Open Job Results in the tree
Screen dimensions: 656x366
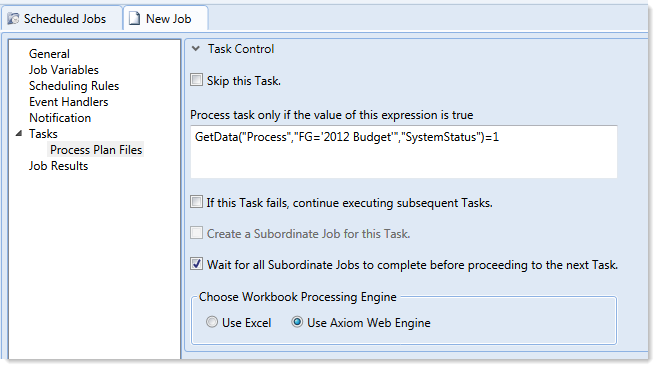(59, 166)
